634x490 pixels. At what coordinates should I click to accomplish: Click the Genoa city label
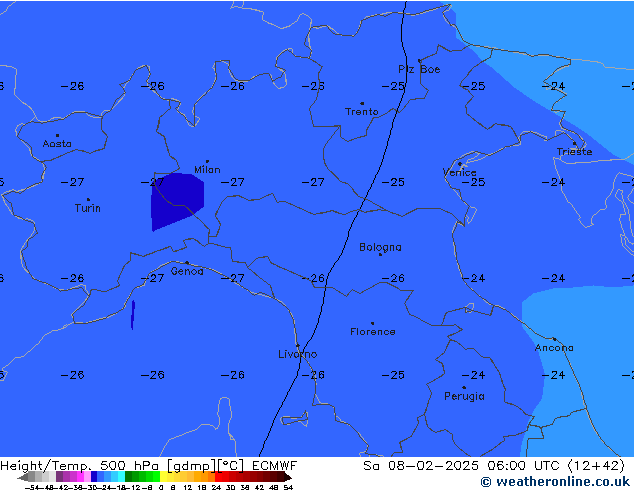tap(187, 271)
